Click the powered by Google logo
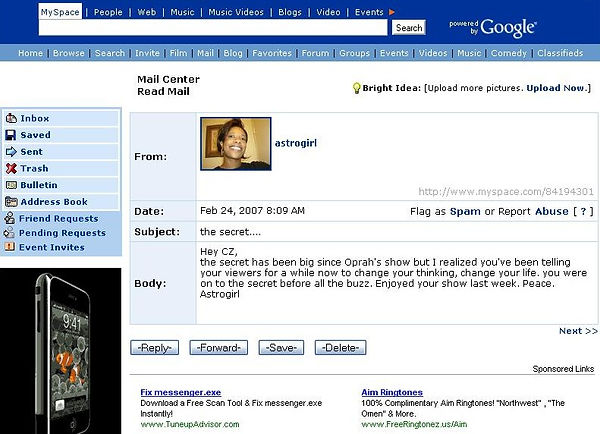Viewport: 600px width, 434px height. tap(493, 28)
